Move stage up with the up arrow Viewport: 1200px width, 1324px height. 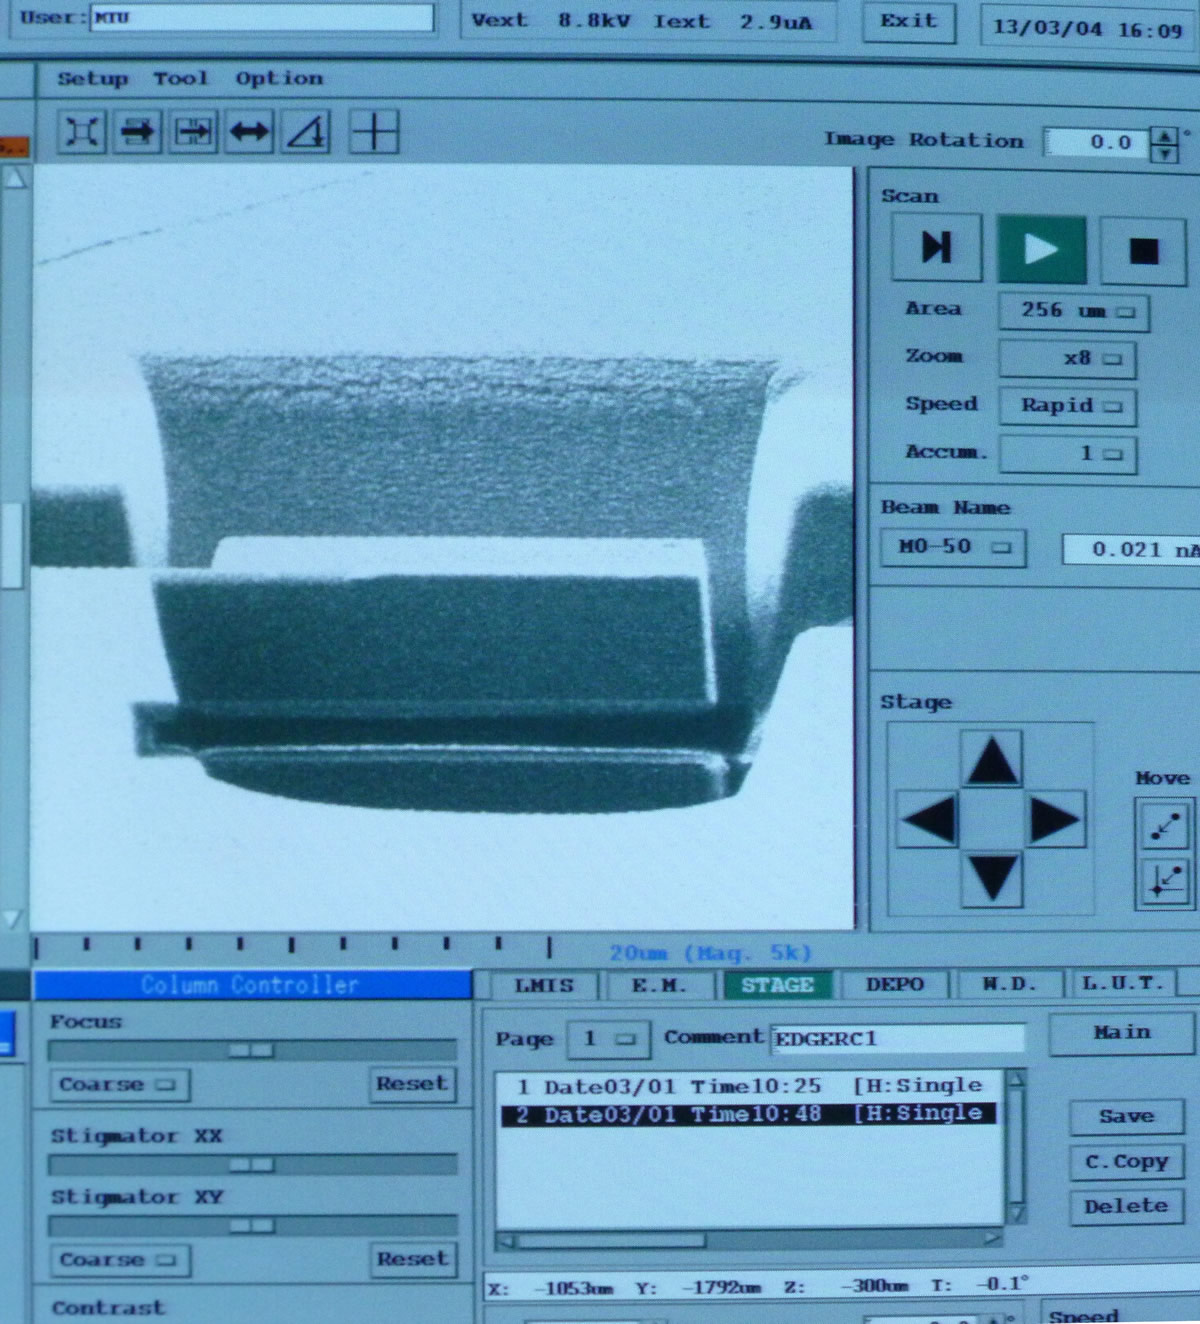click(991, 760)
